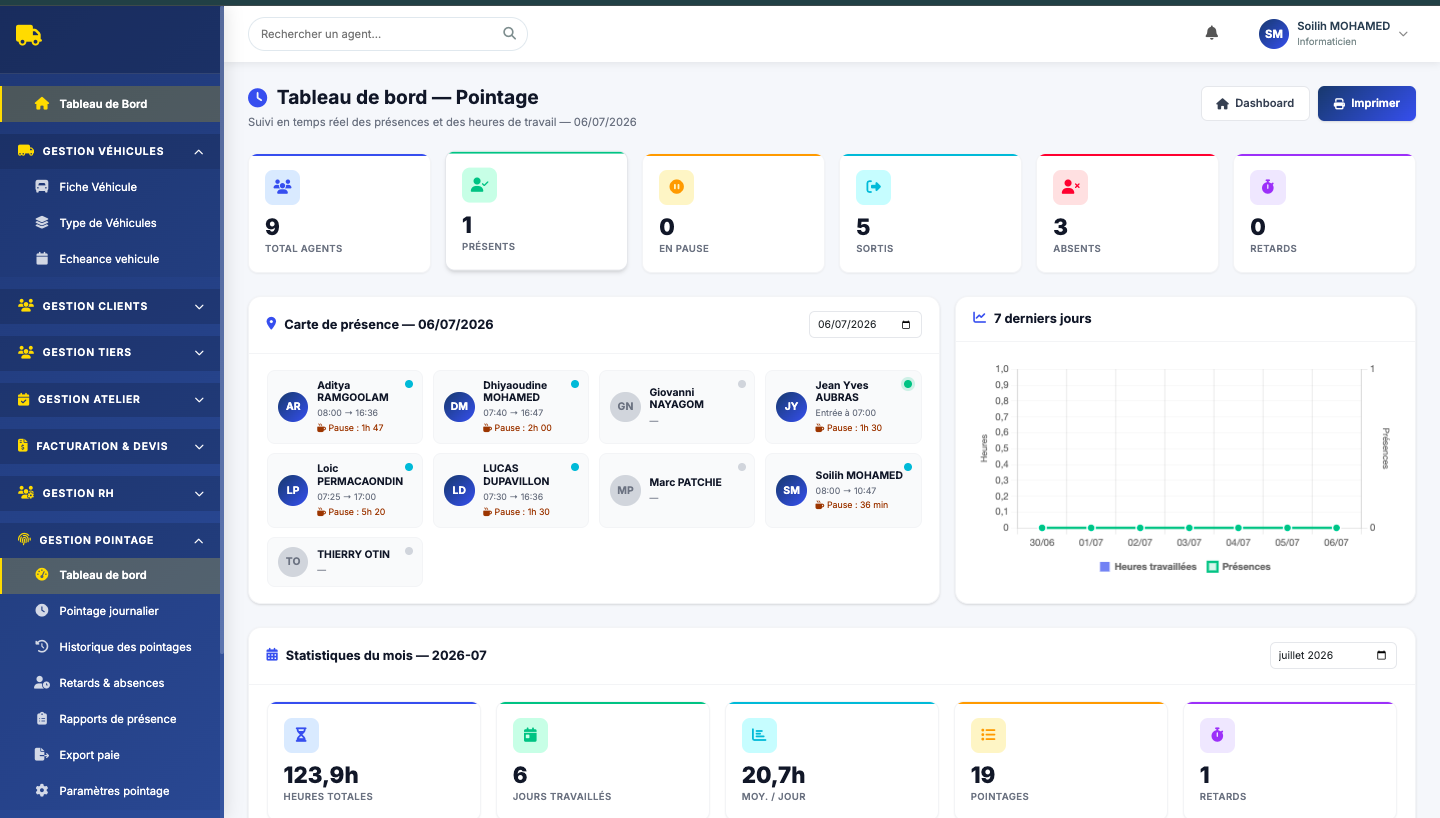Click the Sortis exit icon
The height and width of the screenshot is (818, 1440).
873,187
